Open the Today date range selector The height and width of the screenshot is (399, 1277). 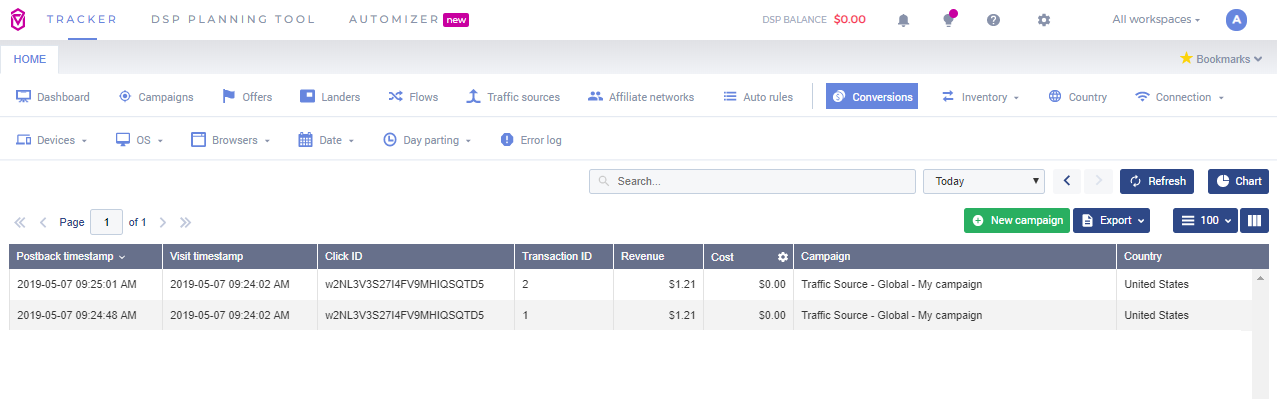click(x=984, y=181)
